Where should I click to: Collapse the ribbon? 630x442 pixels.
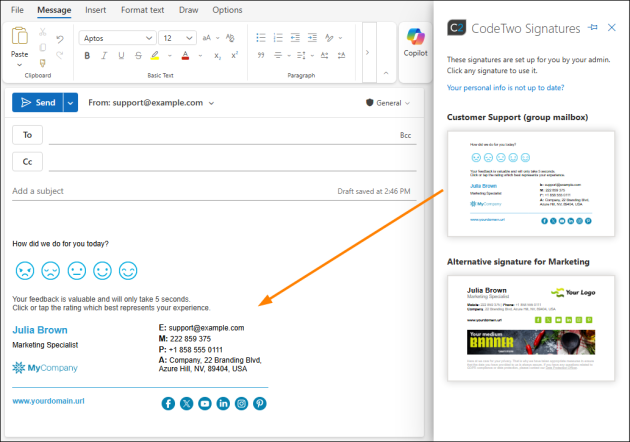[x=386, y=73]
